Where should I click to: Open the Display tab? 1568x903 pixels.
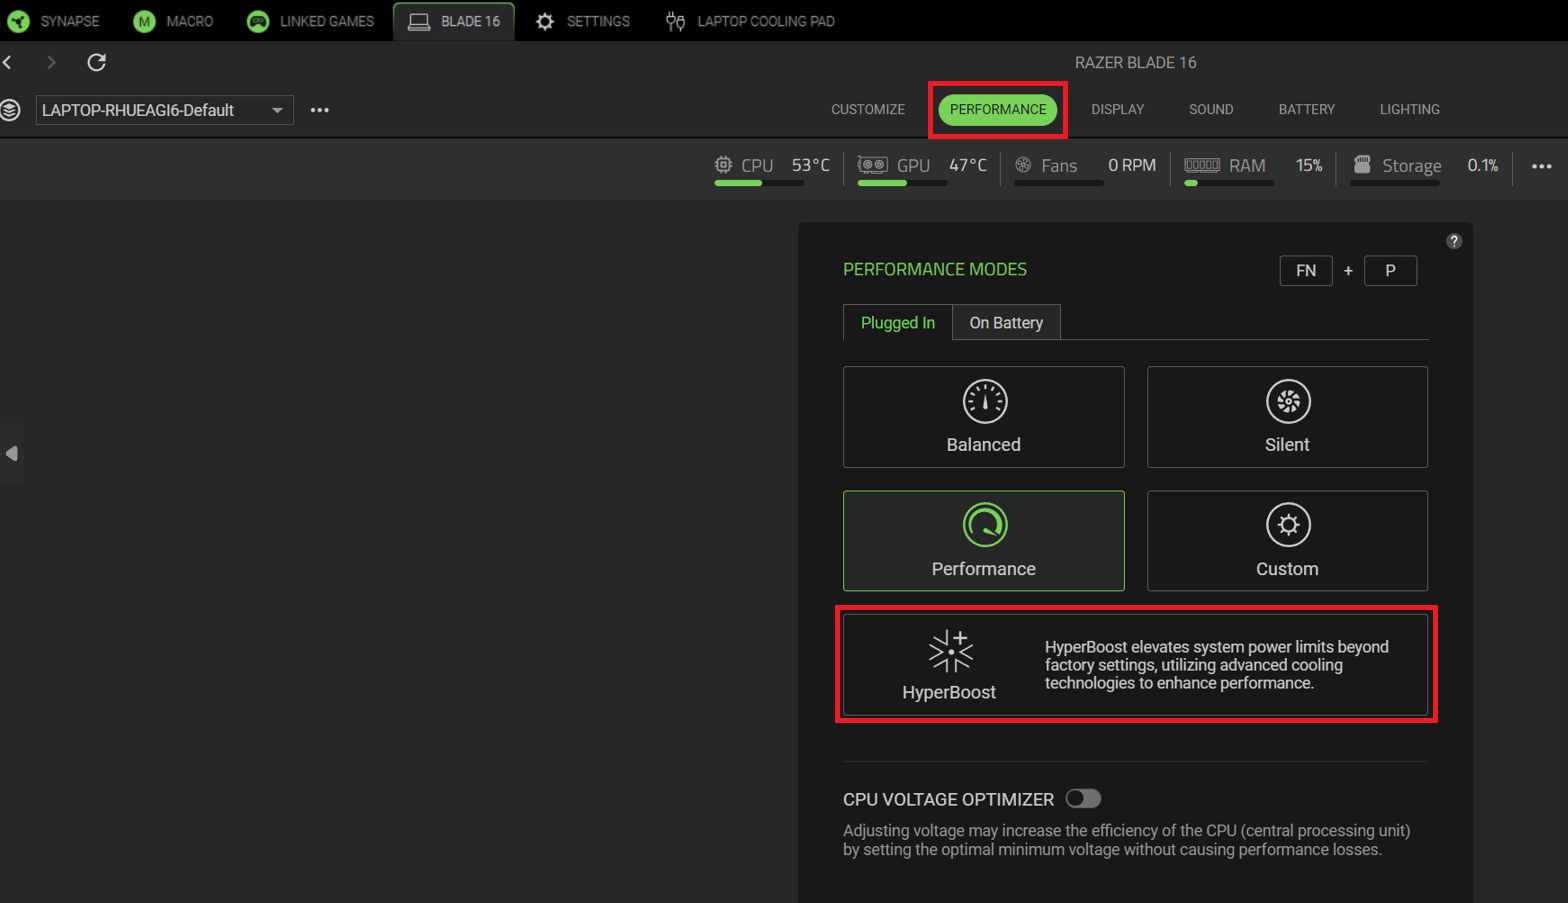point(1117,109)
